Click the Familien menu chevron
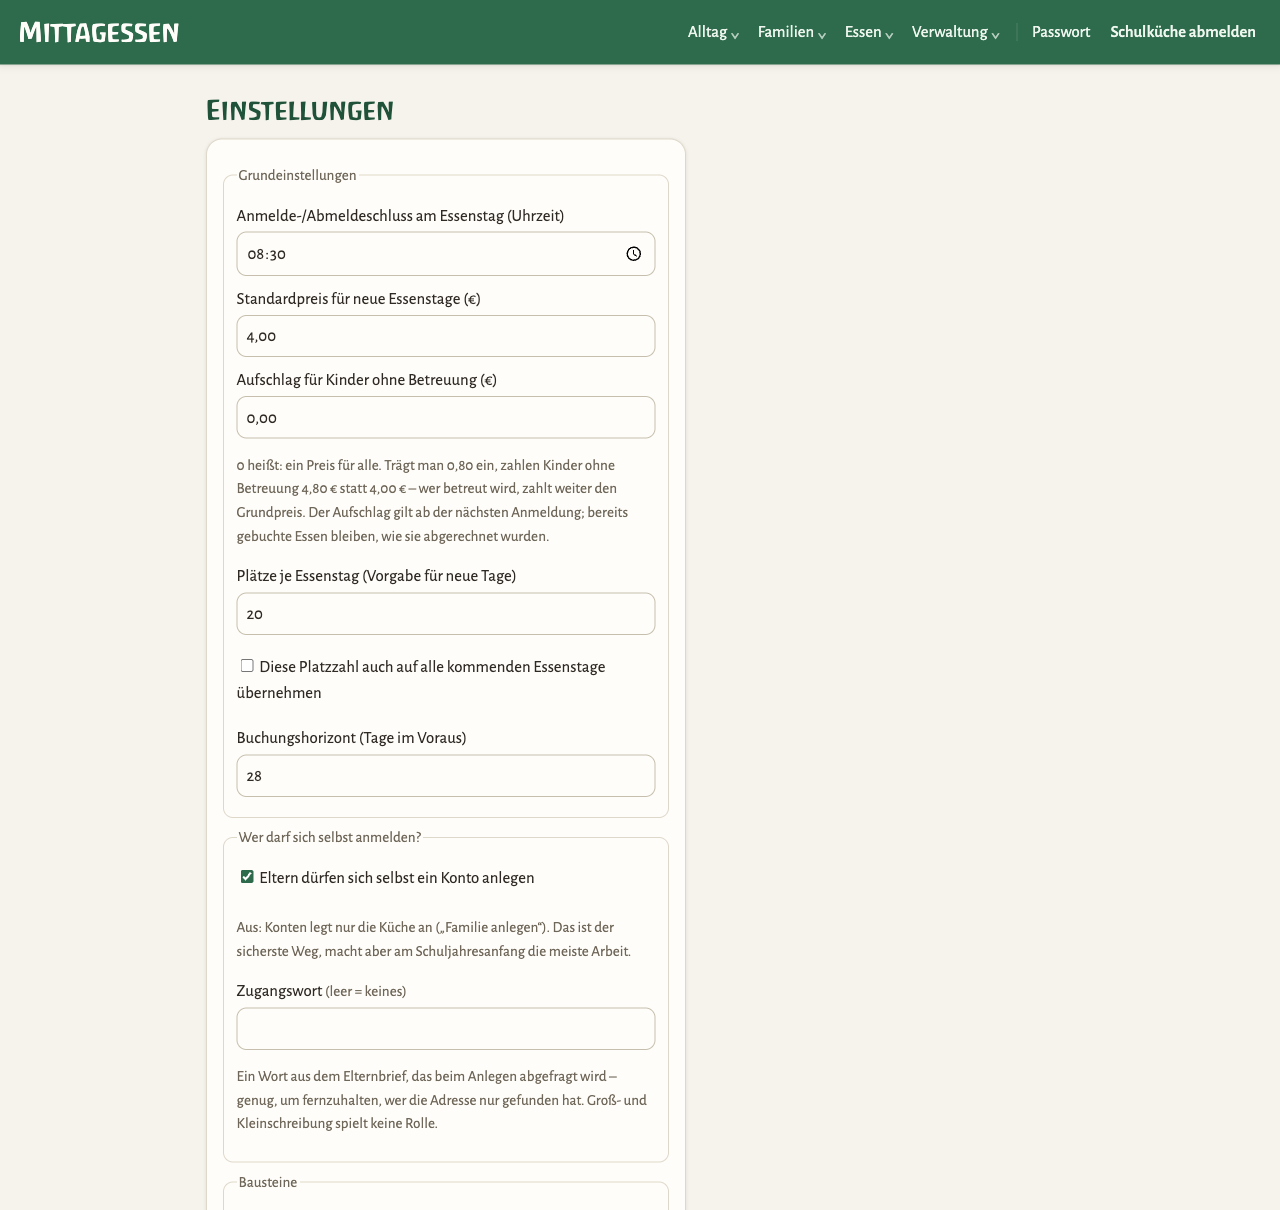1280x1210 pixels. [x=822, y=35]
